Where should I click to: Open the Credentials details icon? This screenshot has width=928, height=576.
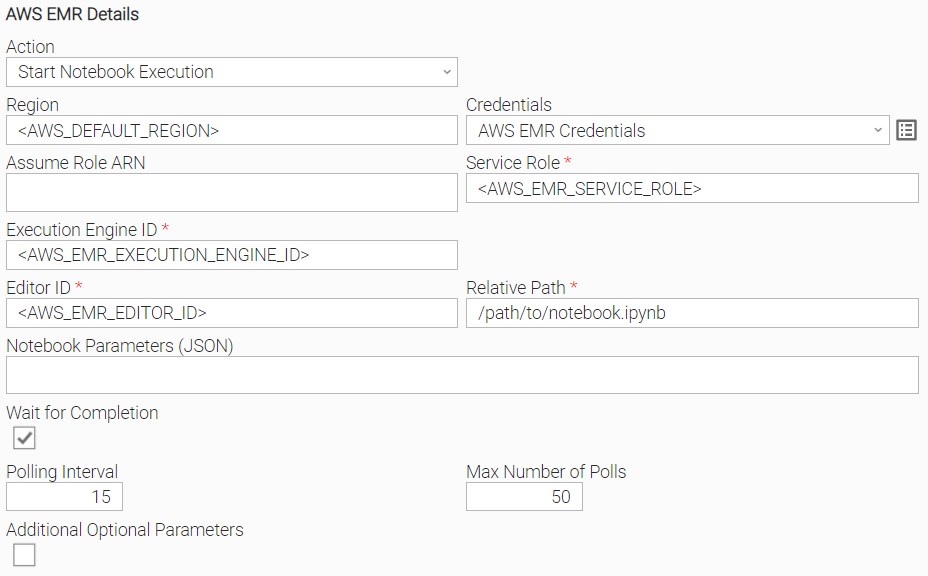tap(906, 130)
